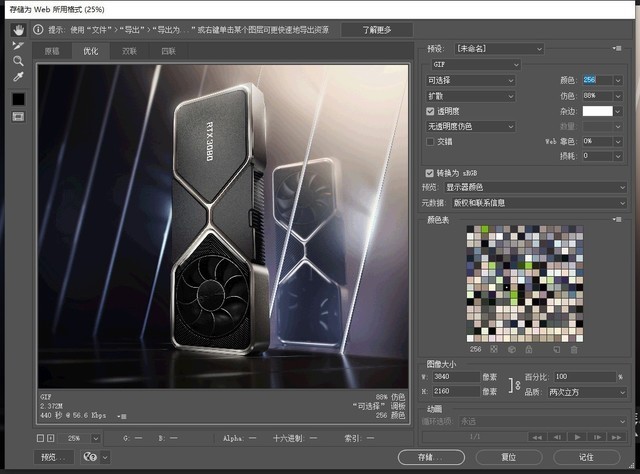Select the Hand tool

(18, 30)
